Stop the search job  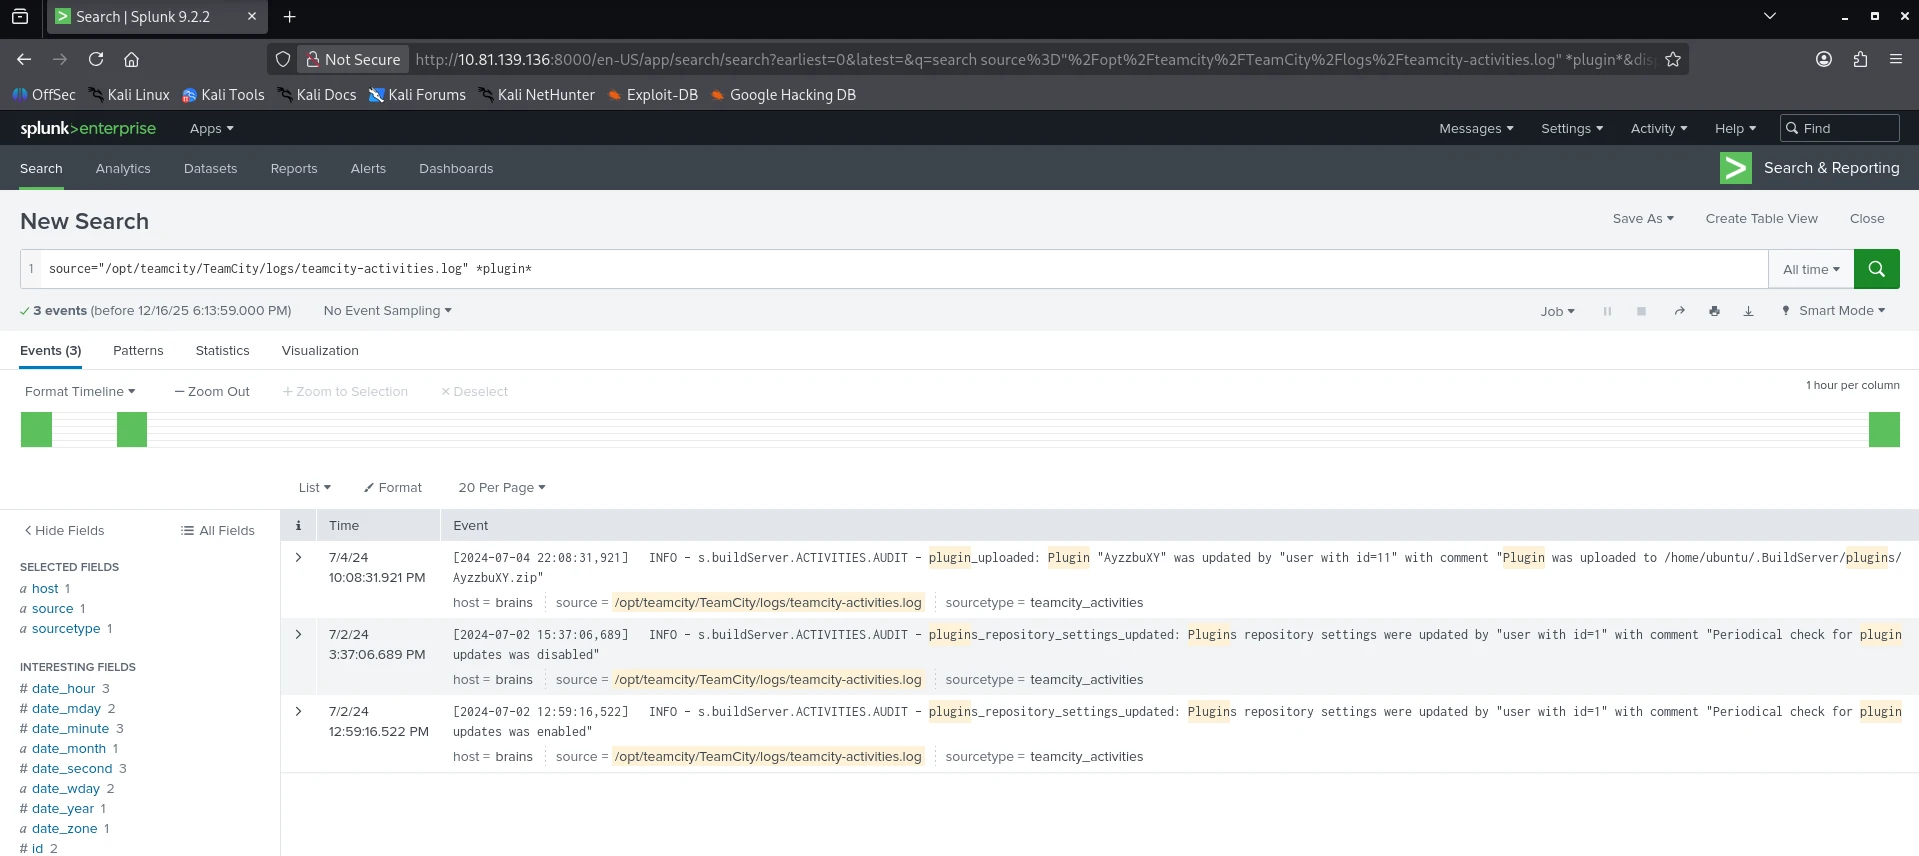1641,311
